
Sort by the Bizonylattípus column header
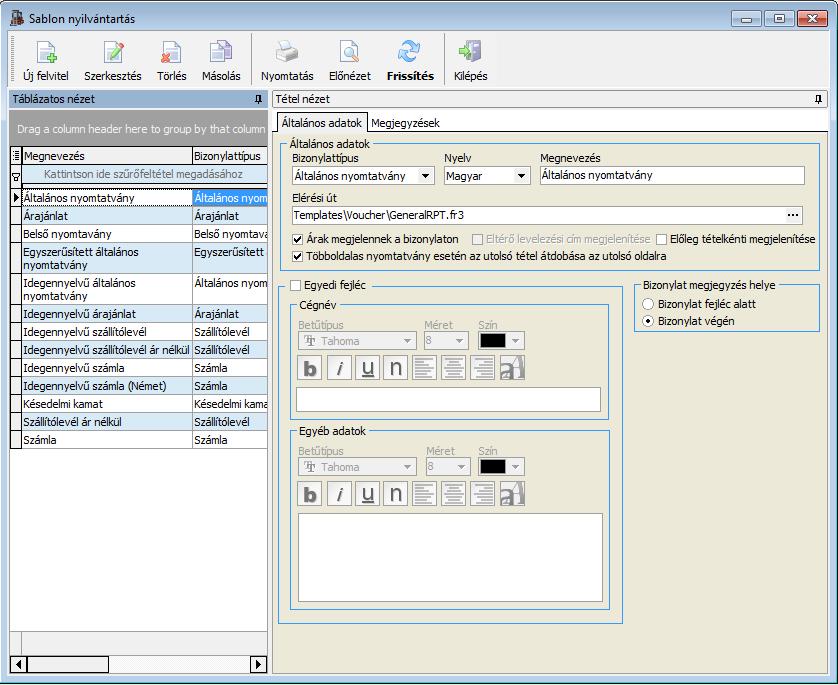(230, 156)
